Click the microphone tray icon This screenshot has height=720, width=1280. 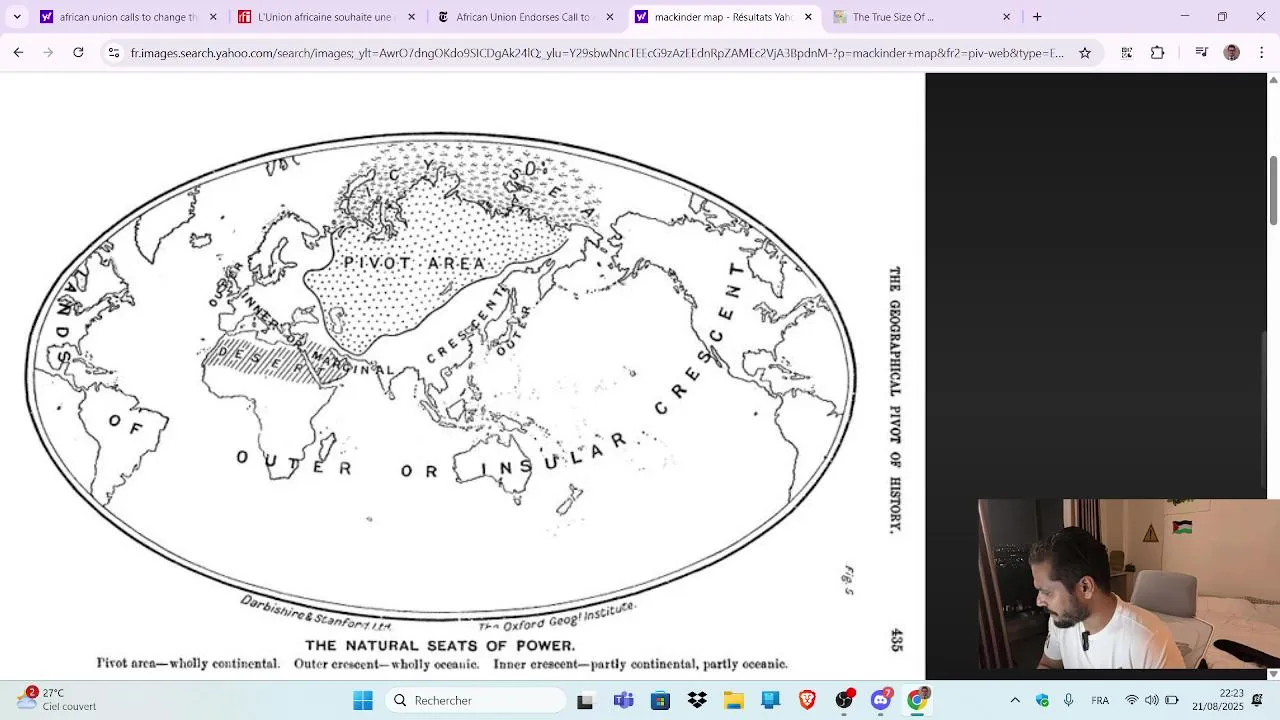pos(1068,701)
